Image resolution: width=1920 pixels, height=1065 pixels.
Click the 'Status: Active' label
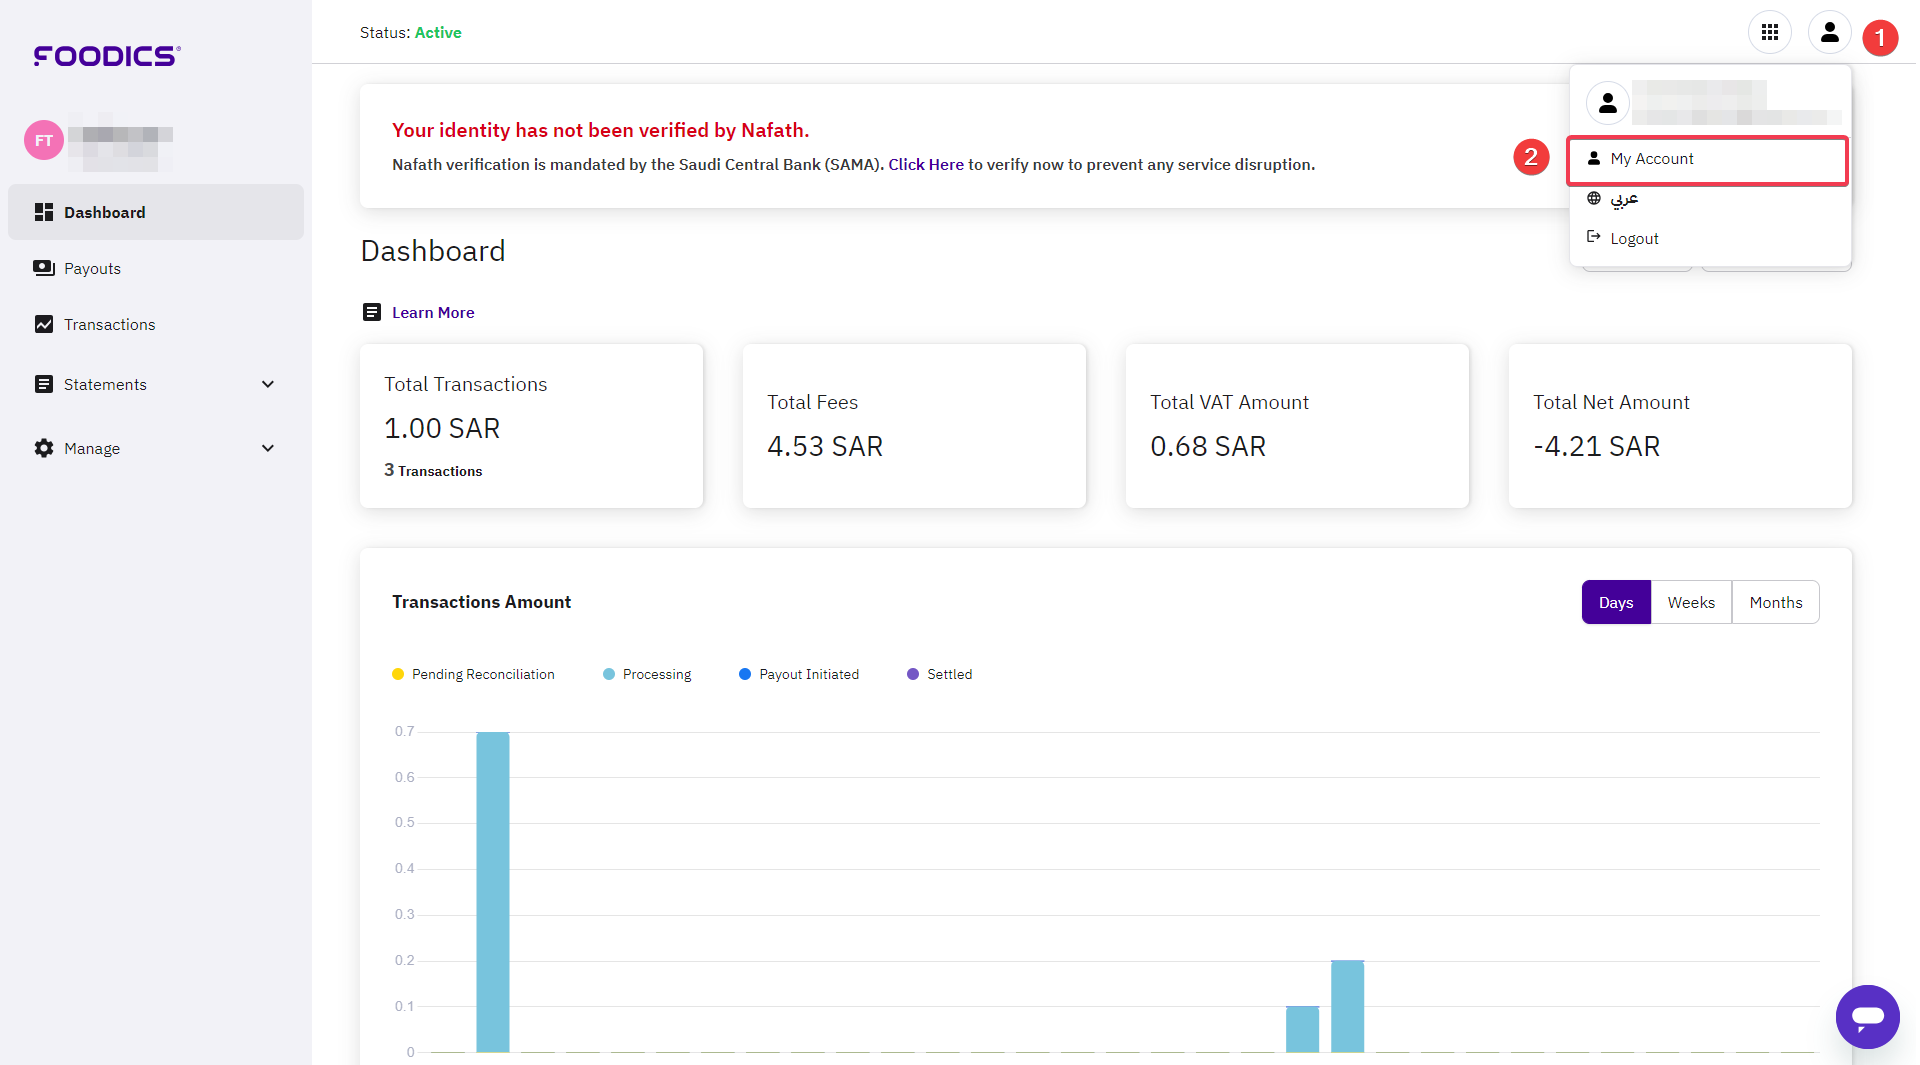point(410,32)
